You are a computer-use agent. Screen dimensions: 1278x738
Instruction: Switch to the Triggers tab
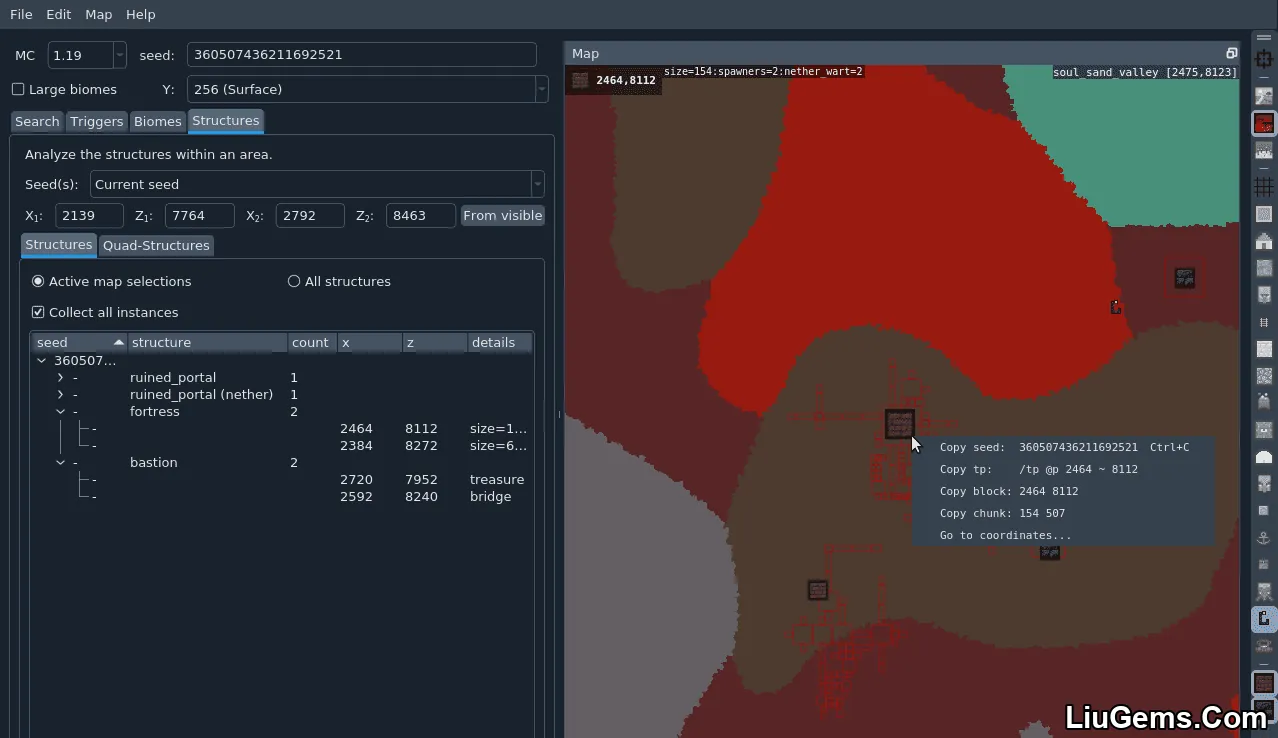point(97,121)
